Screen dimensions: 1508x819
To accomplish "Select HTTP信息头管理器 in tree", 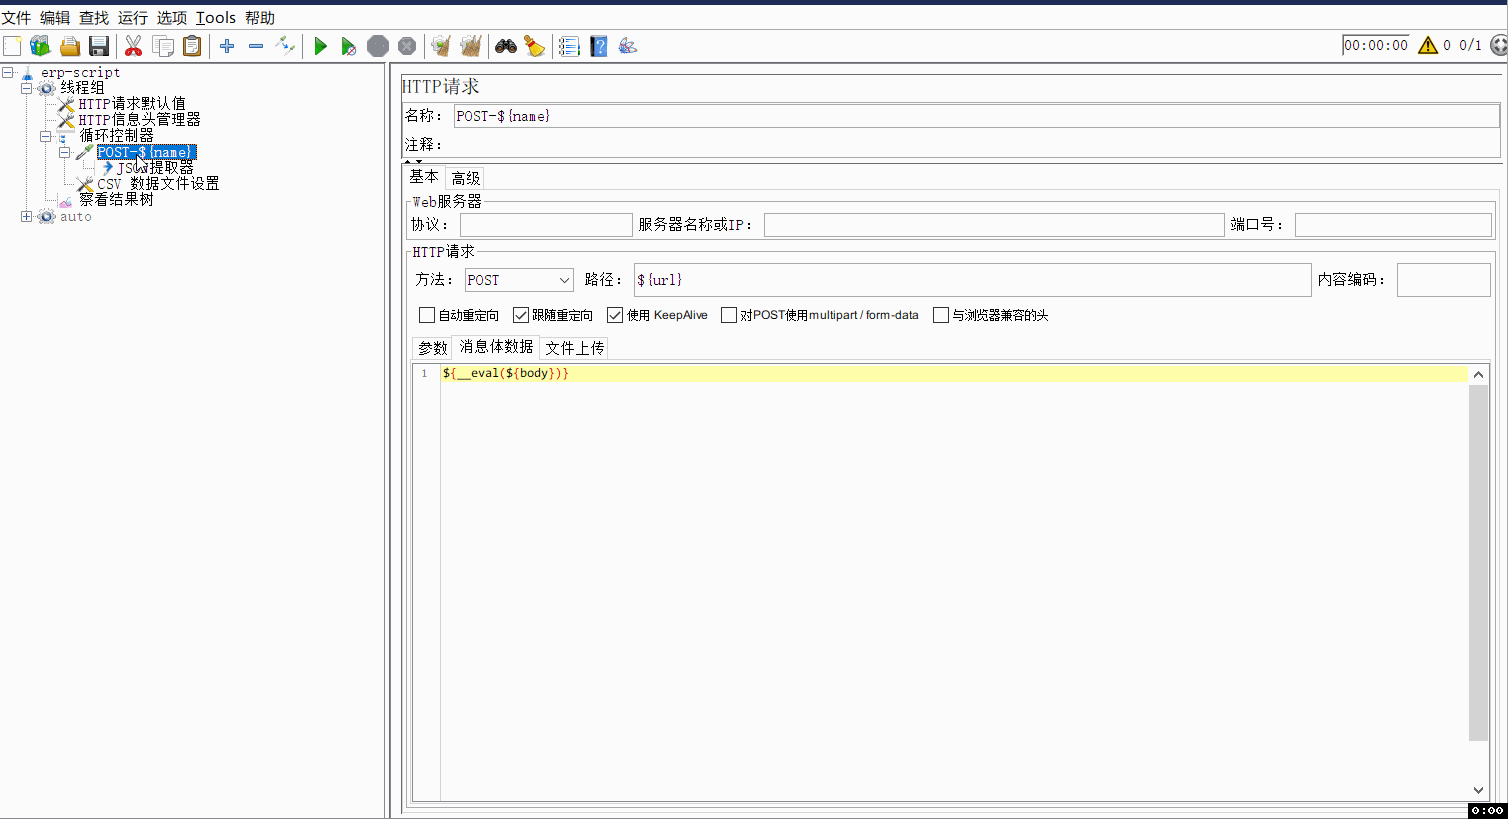I will 139,120.
